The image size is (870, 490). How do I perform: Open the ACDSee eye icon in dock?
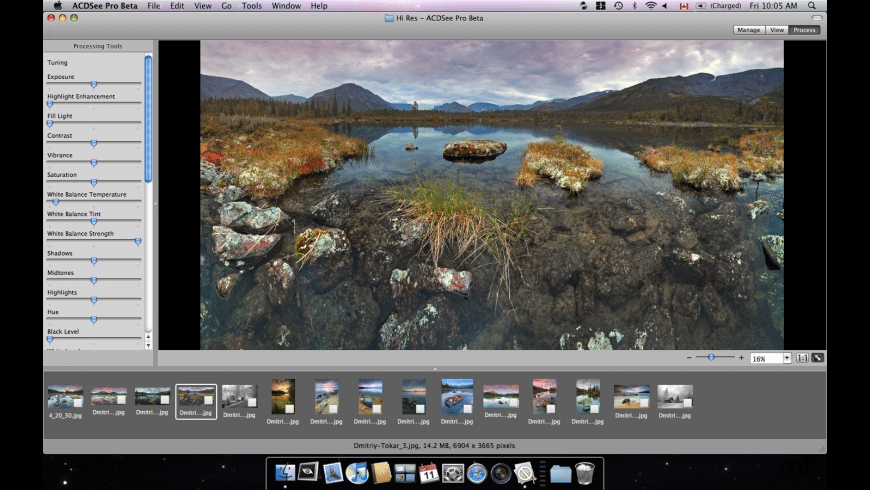[309, 472]
